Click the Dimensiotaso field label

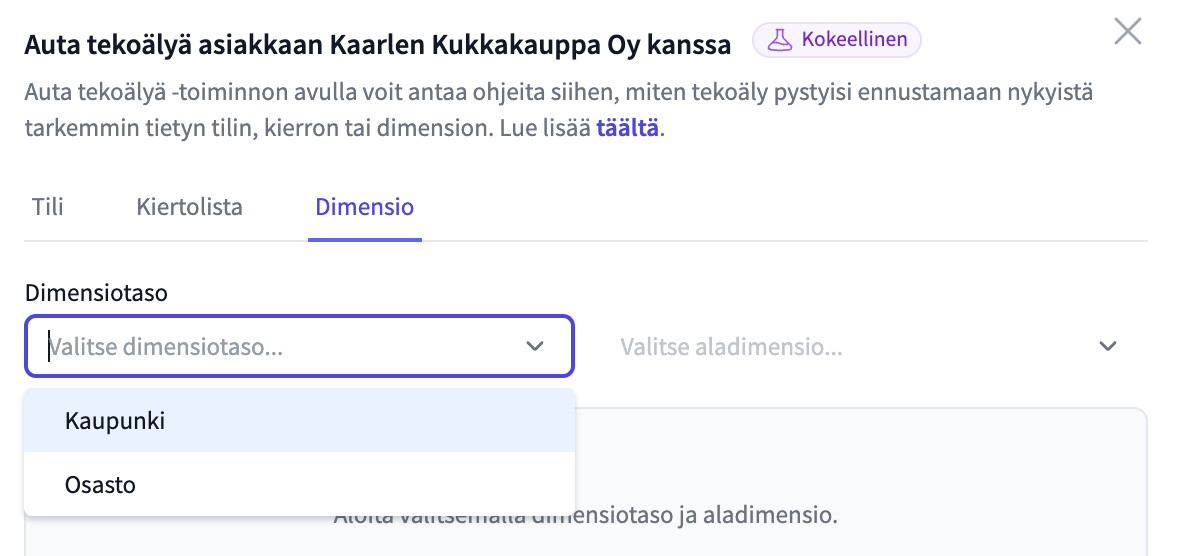[96, 293]
